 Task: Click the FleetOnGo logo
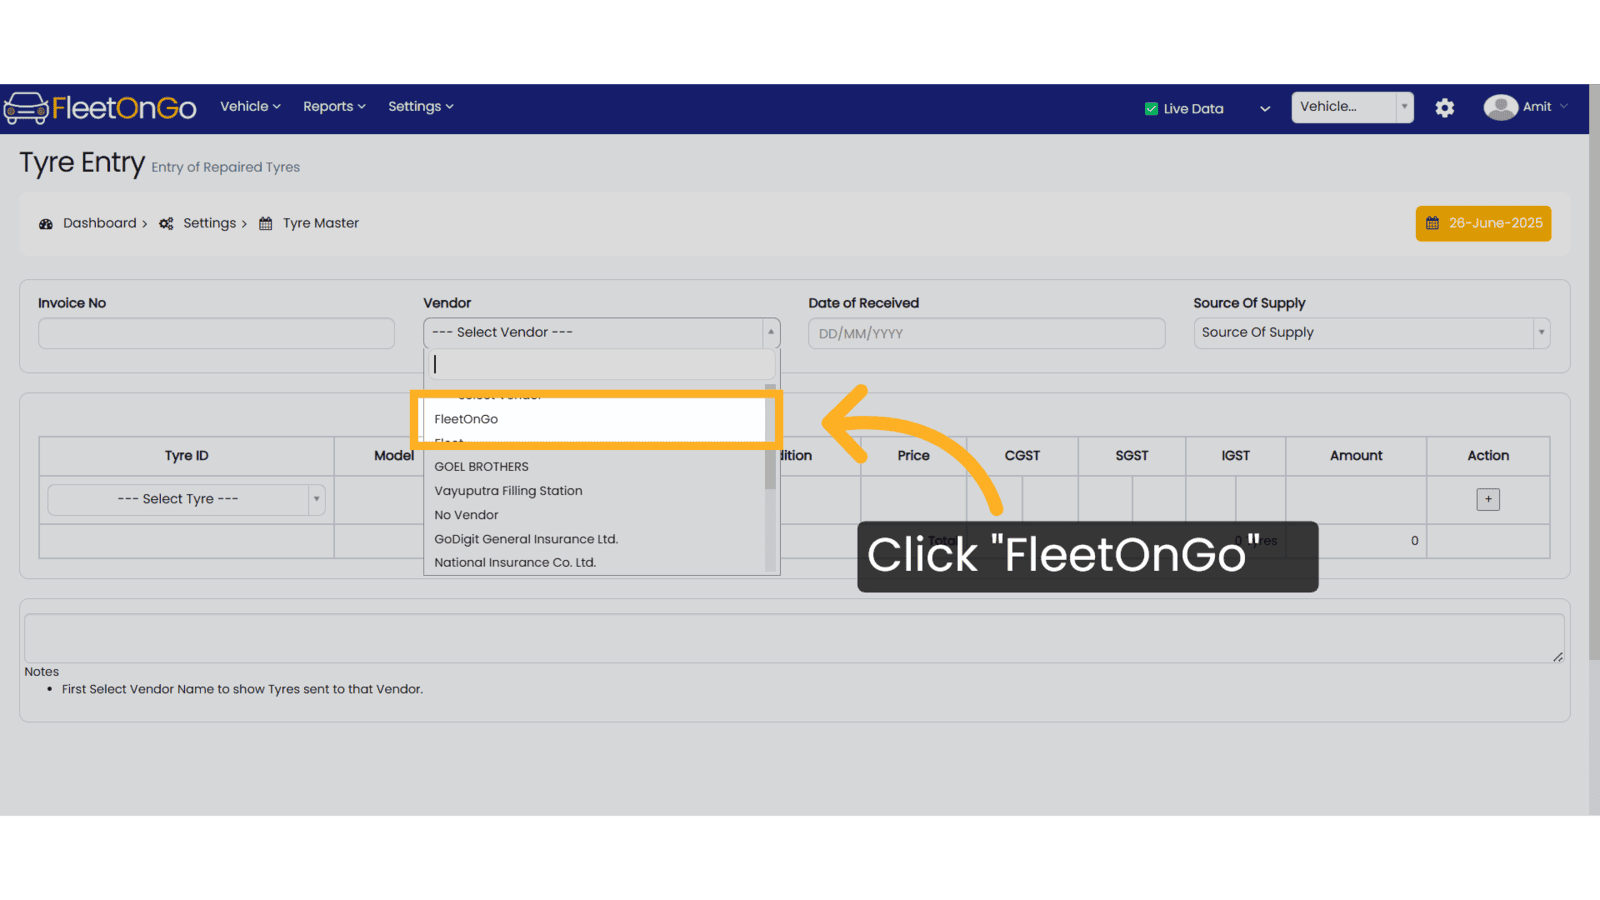[100, 108]
